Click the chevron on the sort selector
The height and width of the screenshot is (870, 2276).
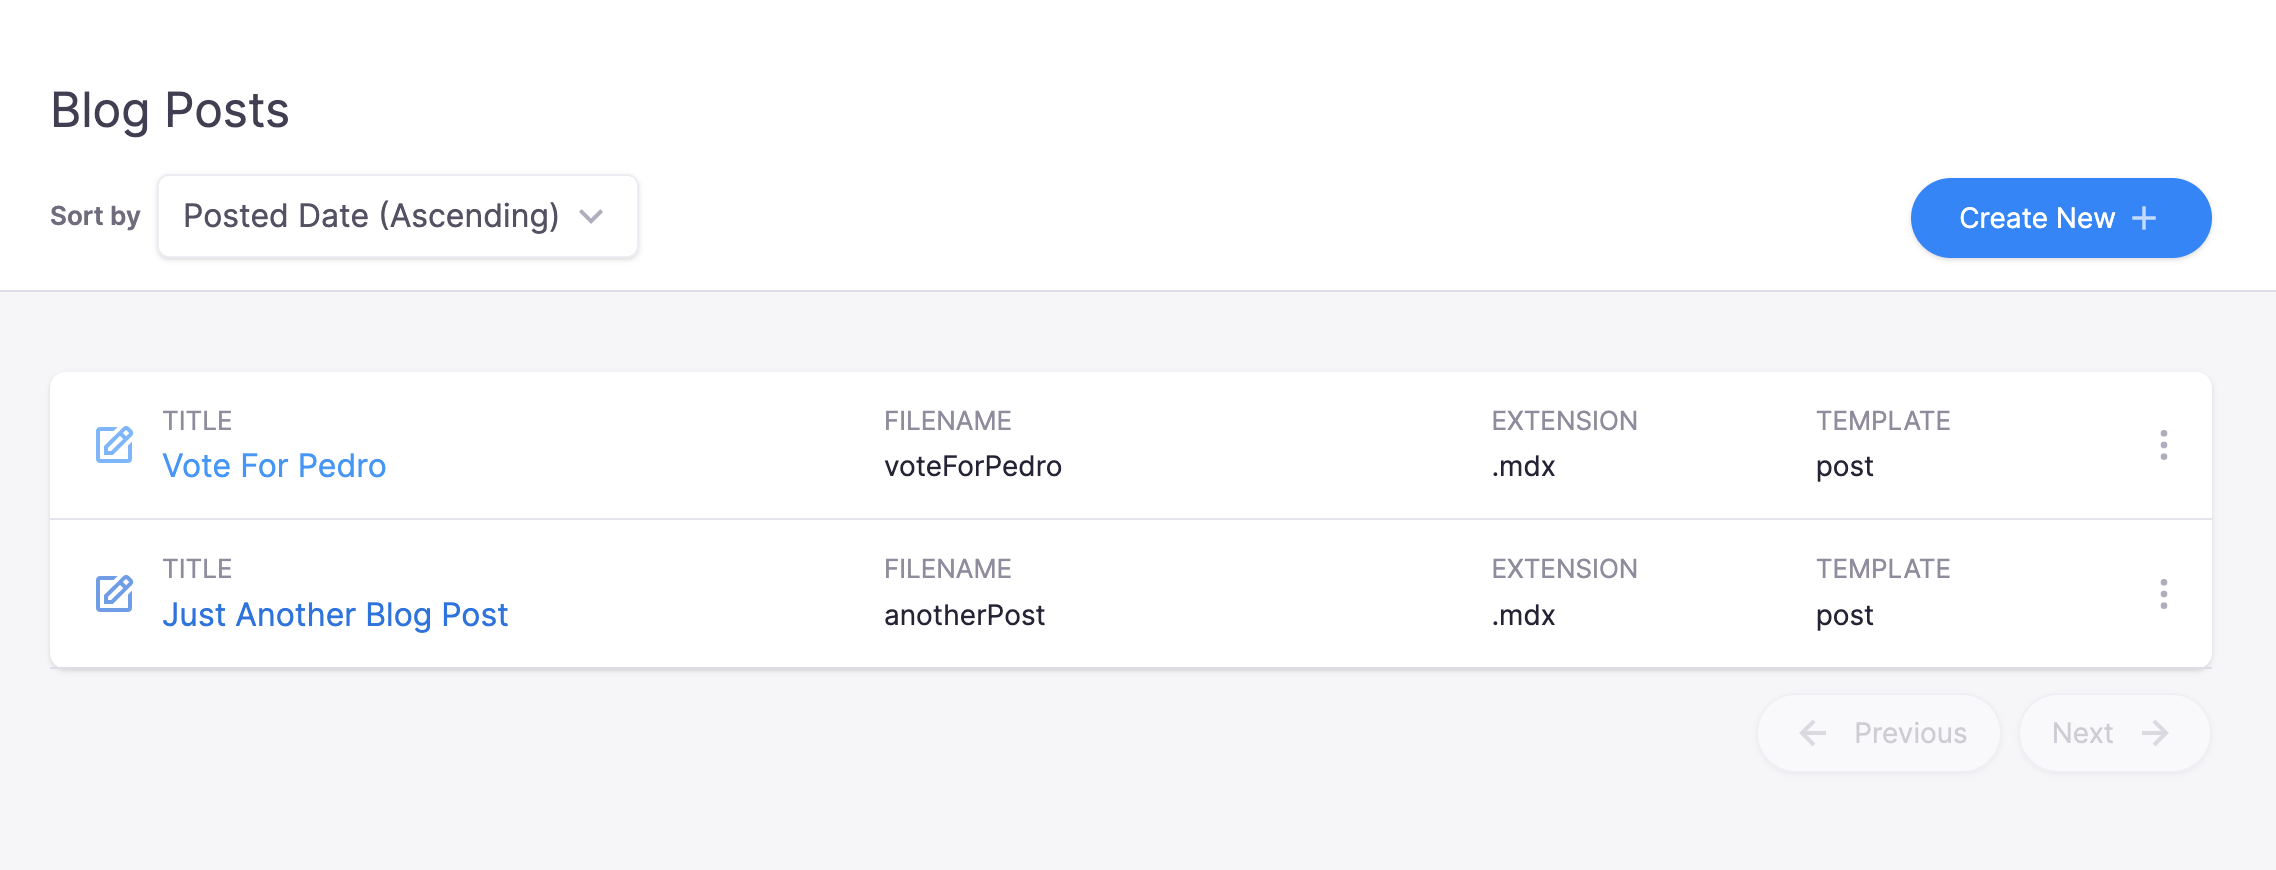[x=592, y=216]
